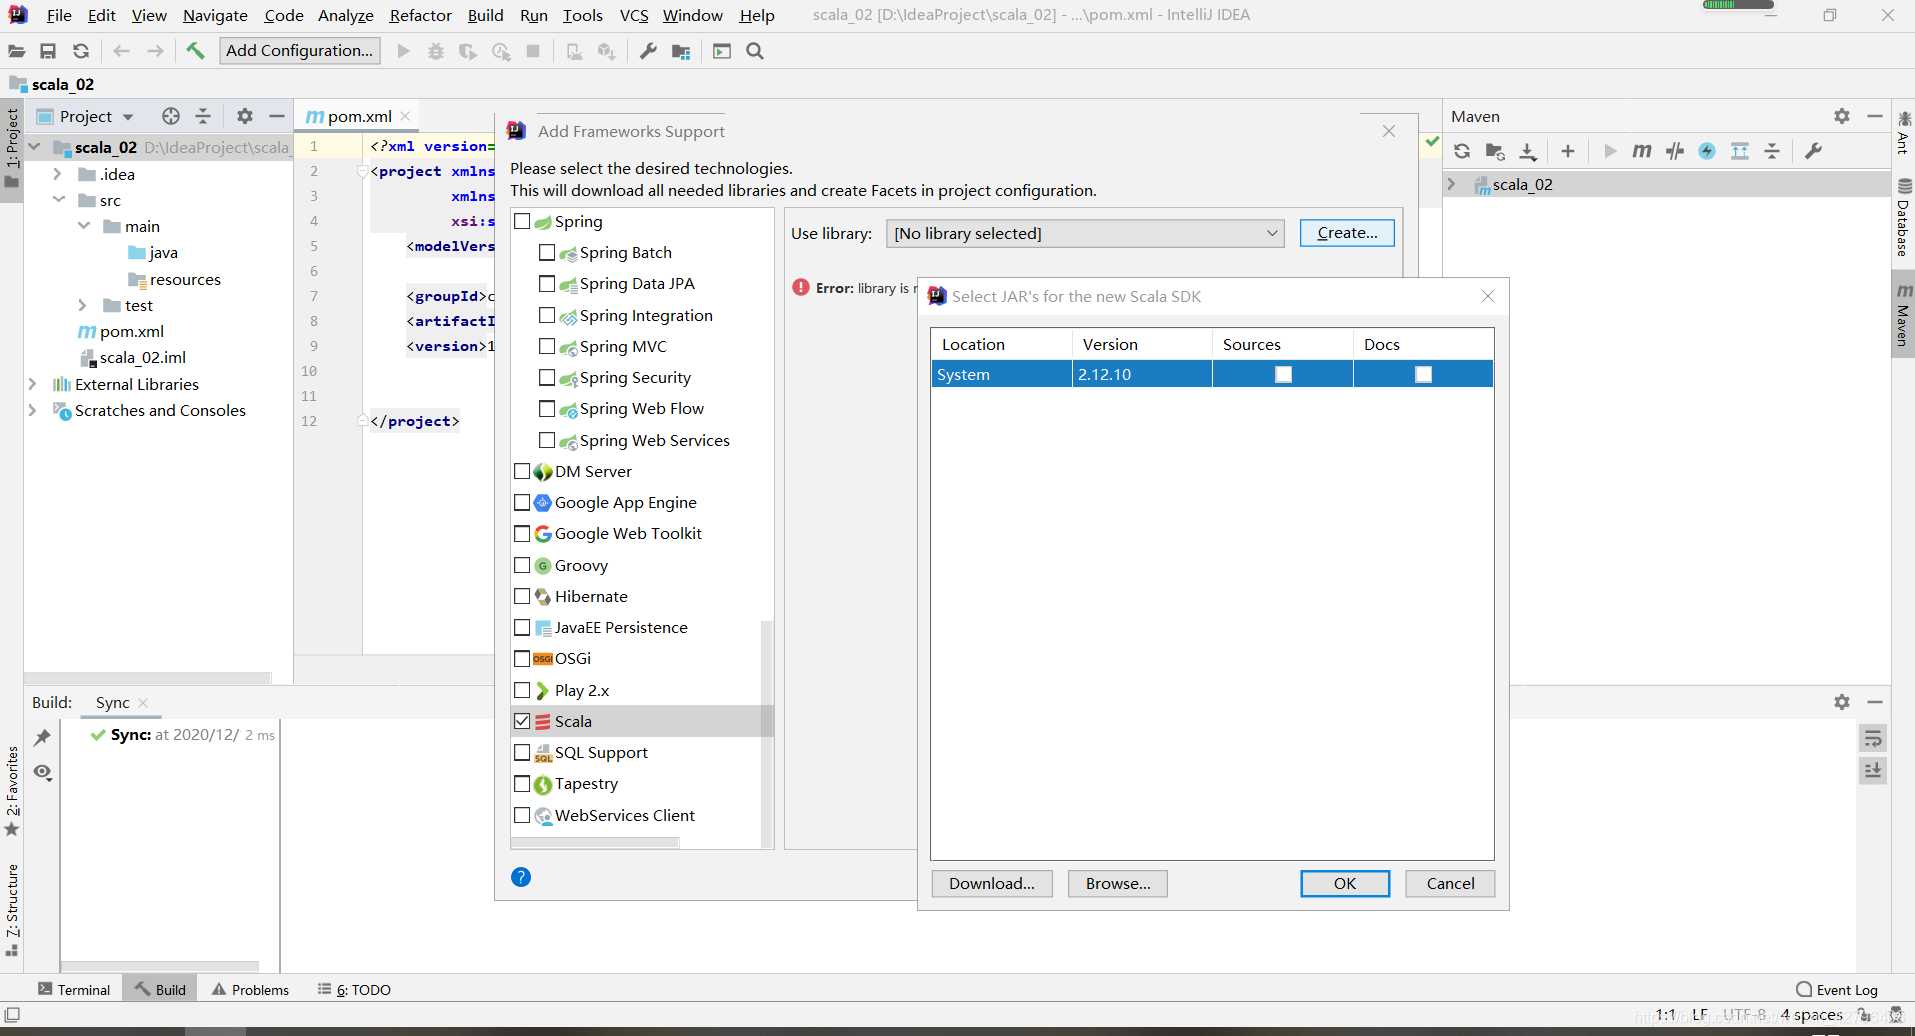Open the settings wrench in main toolbar

point(648,51)
